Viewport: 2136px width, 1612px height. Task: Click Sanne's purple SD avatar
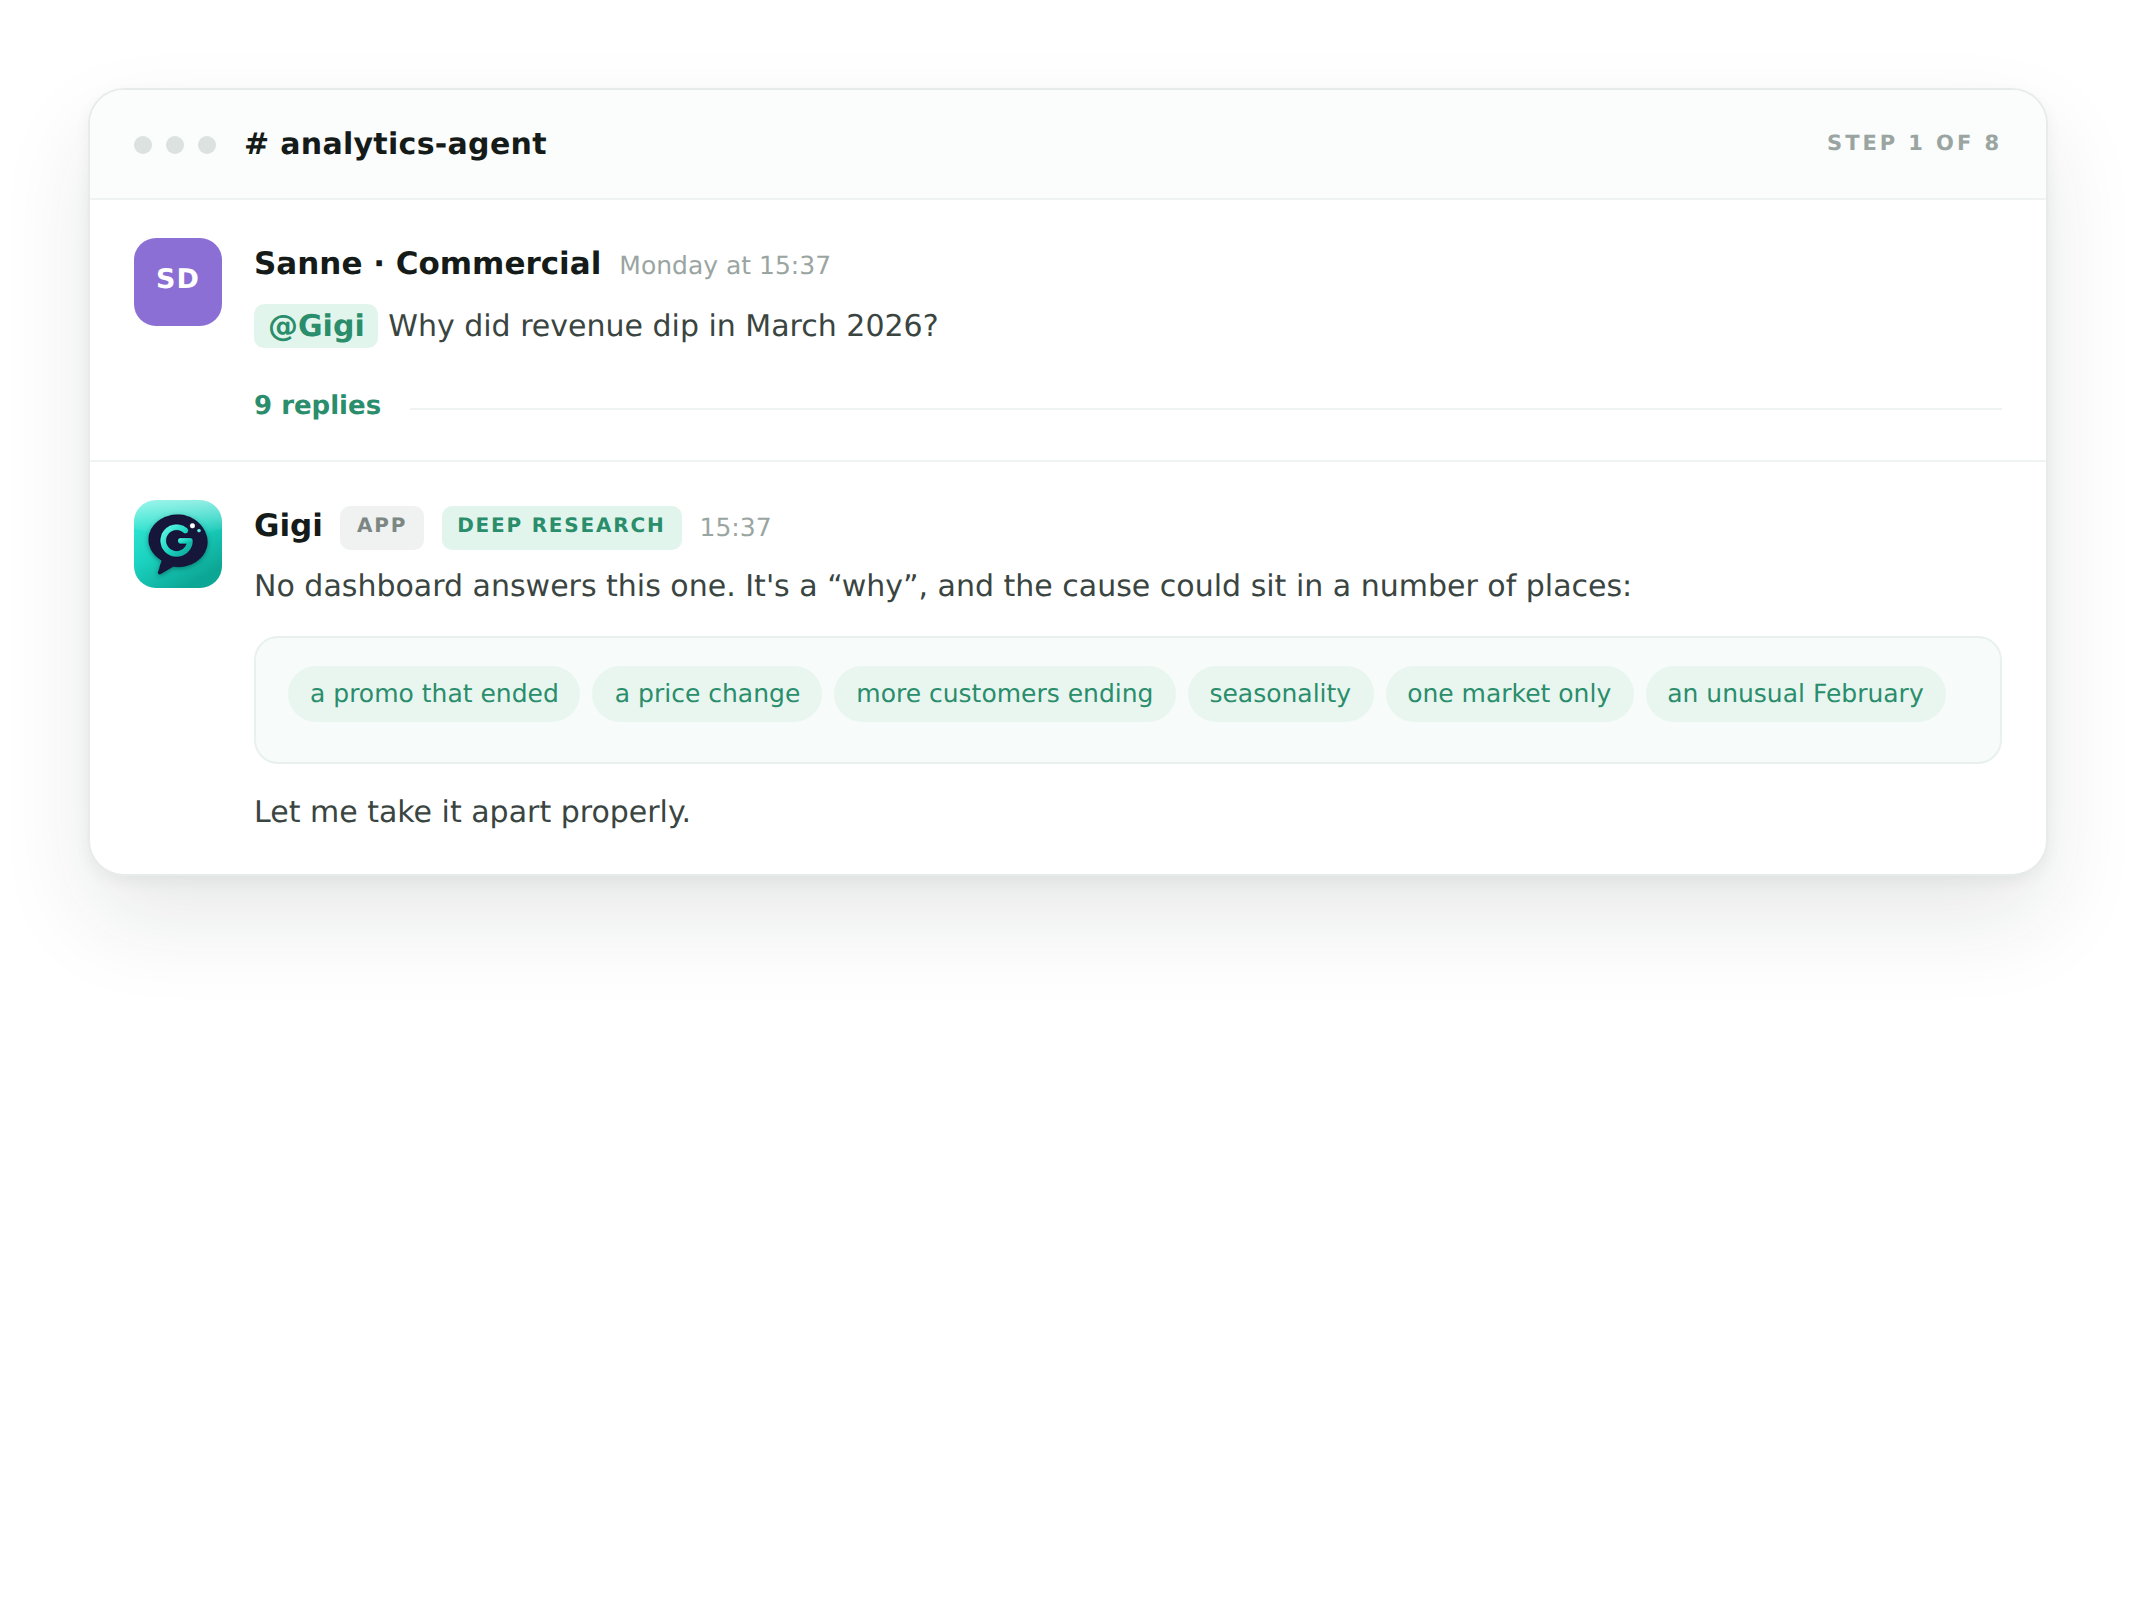point(178,282)
